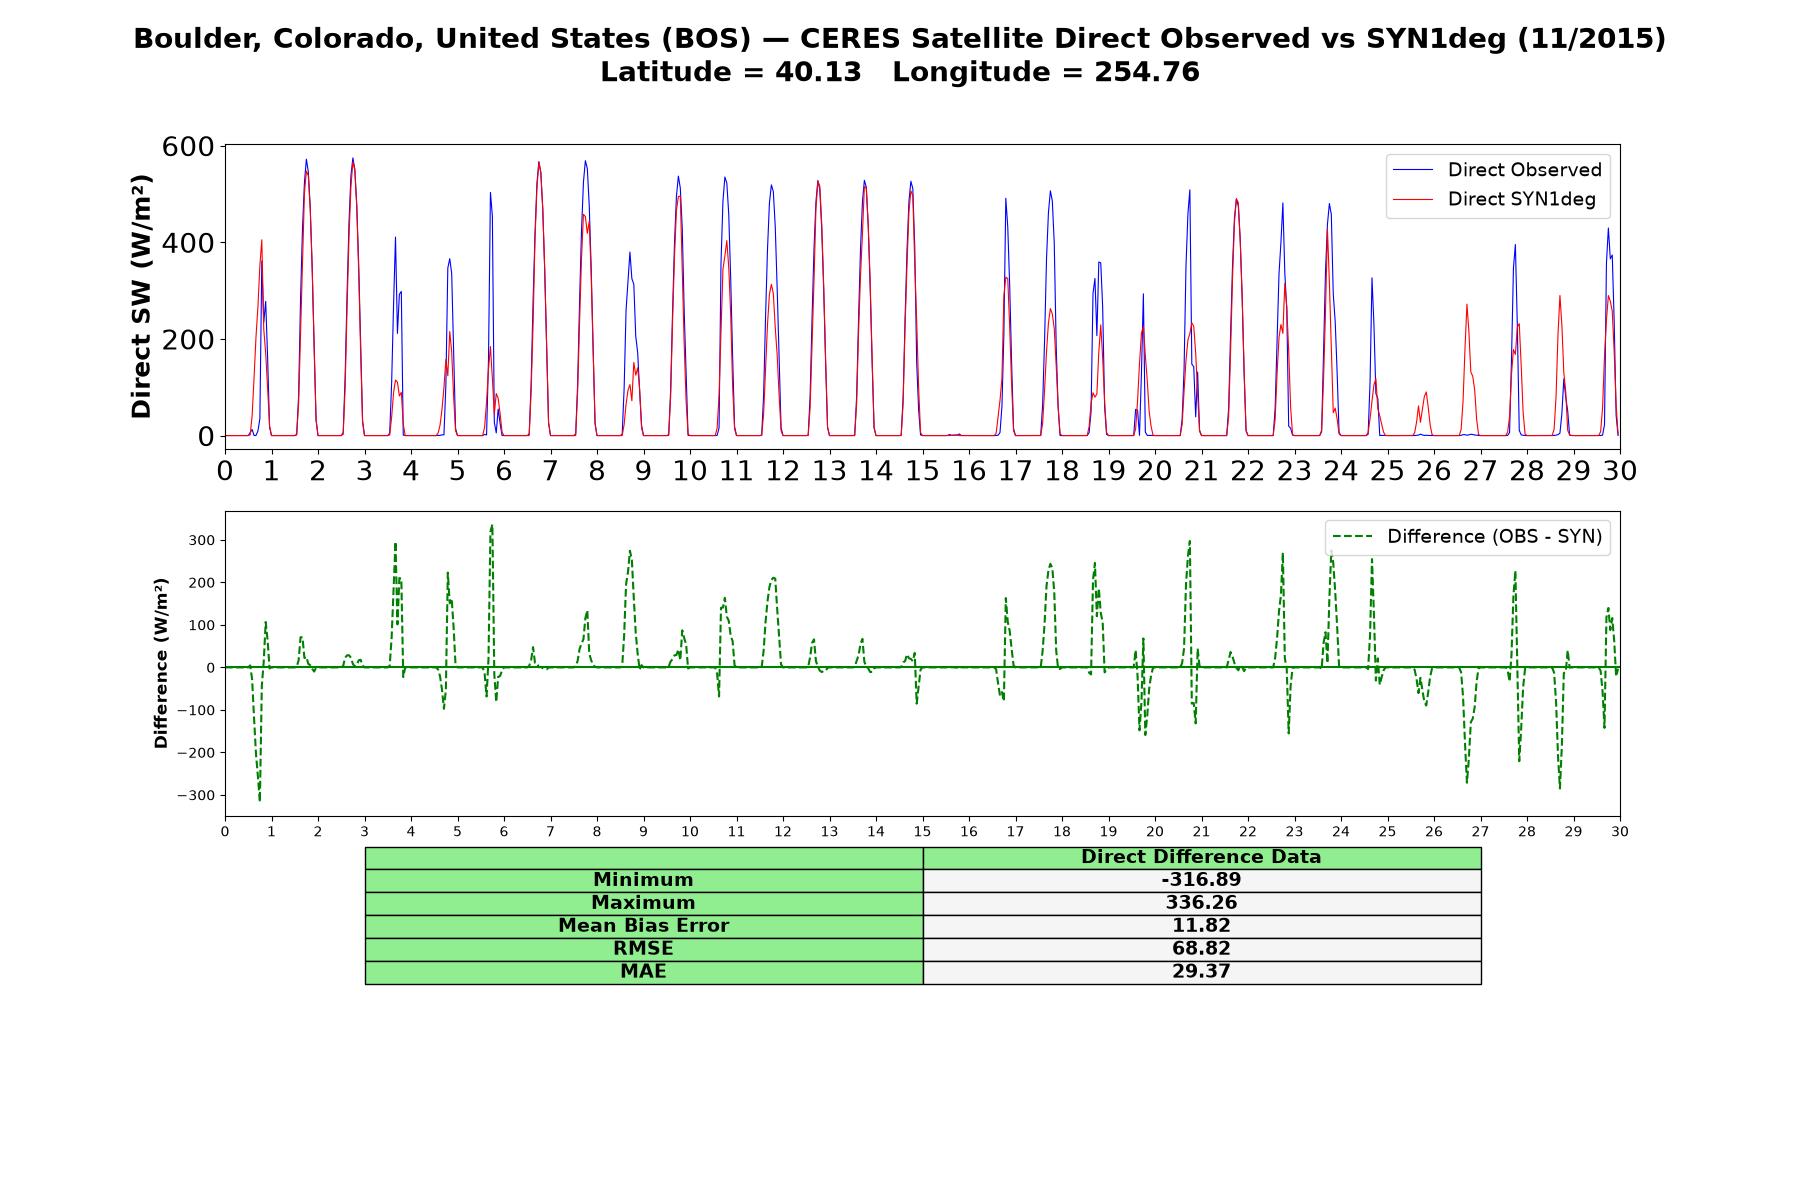Click the Difference (W/m²) y-axis label

(x=161, y=664)
